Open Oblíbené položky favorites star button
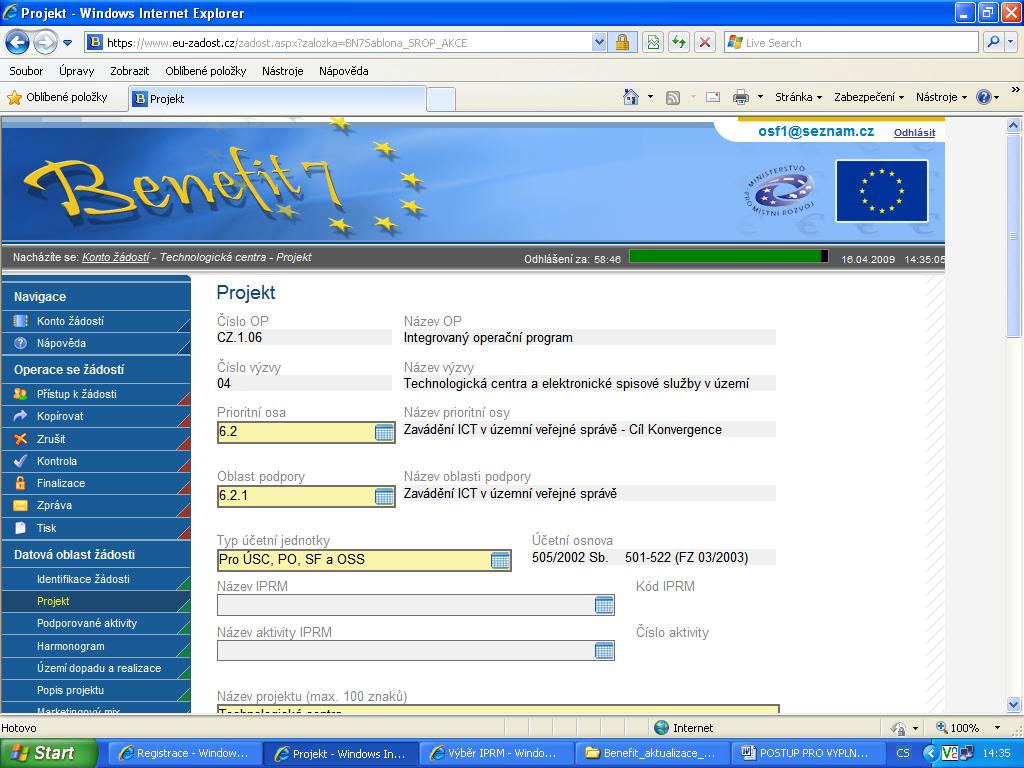 click(x=57, y=97)
